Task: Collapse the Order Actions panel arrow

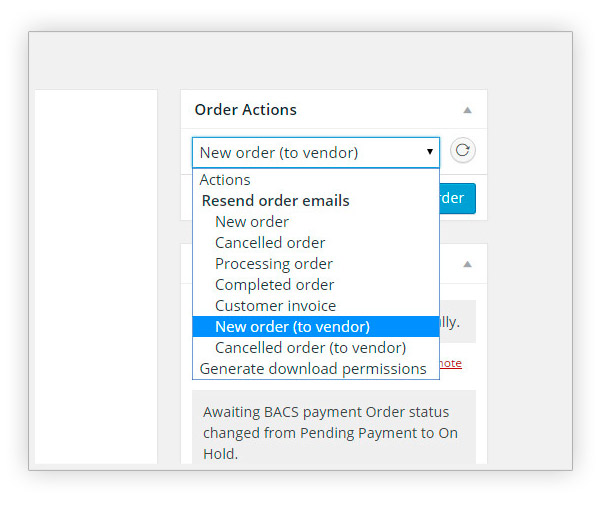Action: [467, 110]
